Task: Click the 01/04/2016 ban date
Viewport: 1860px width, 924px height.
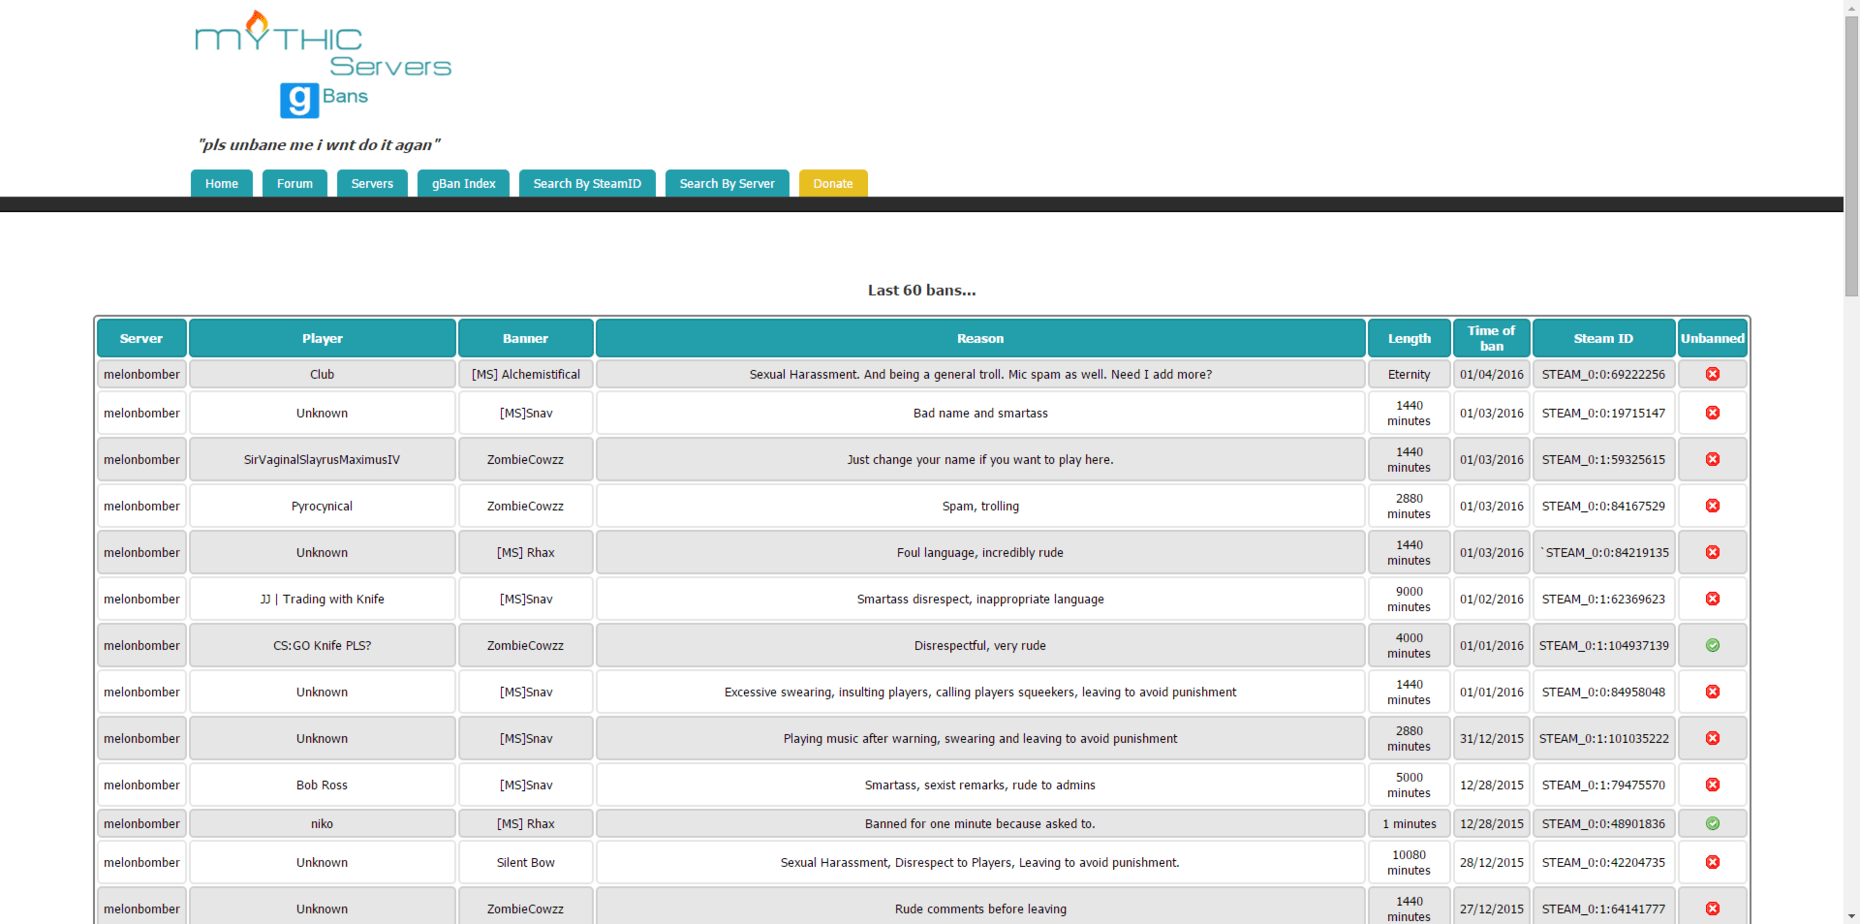Action: [1491, 374]
